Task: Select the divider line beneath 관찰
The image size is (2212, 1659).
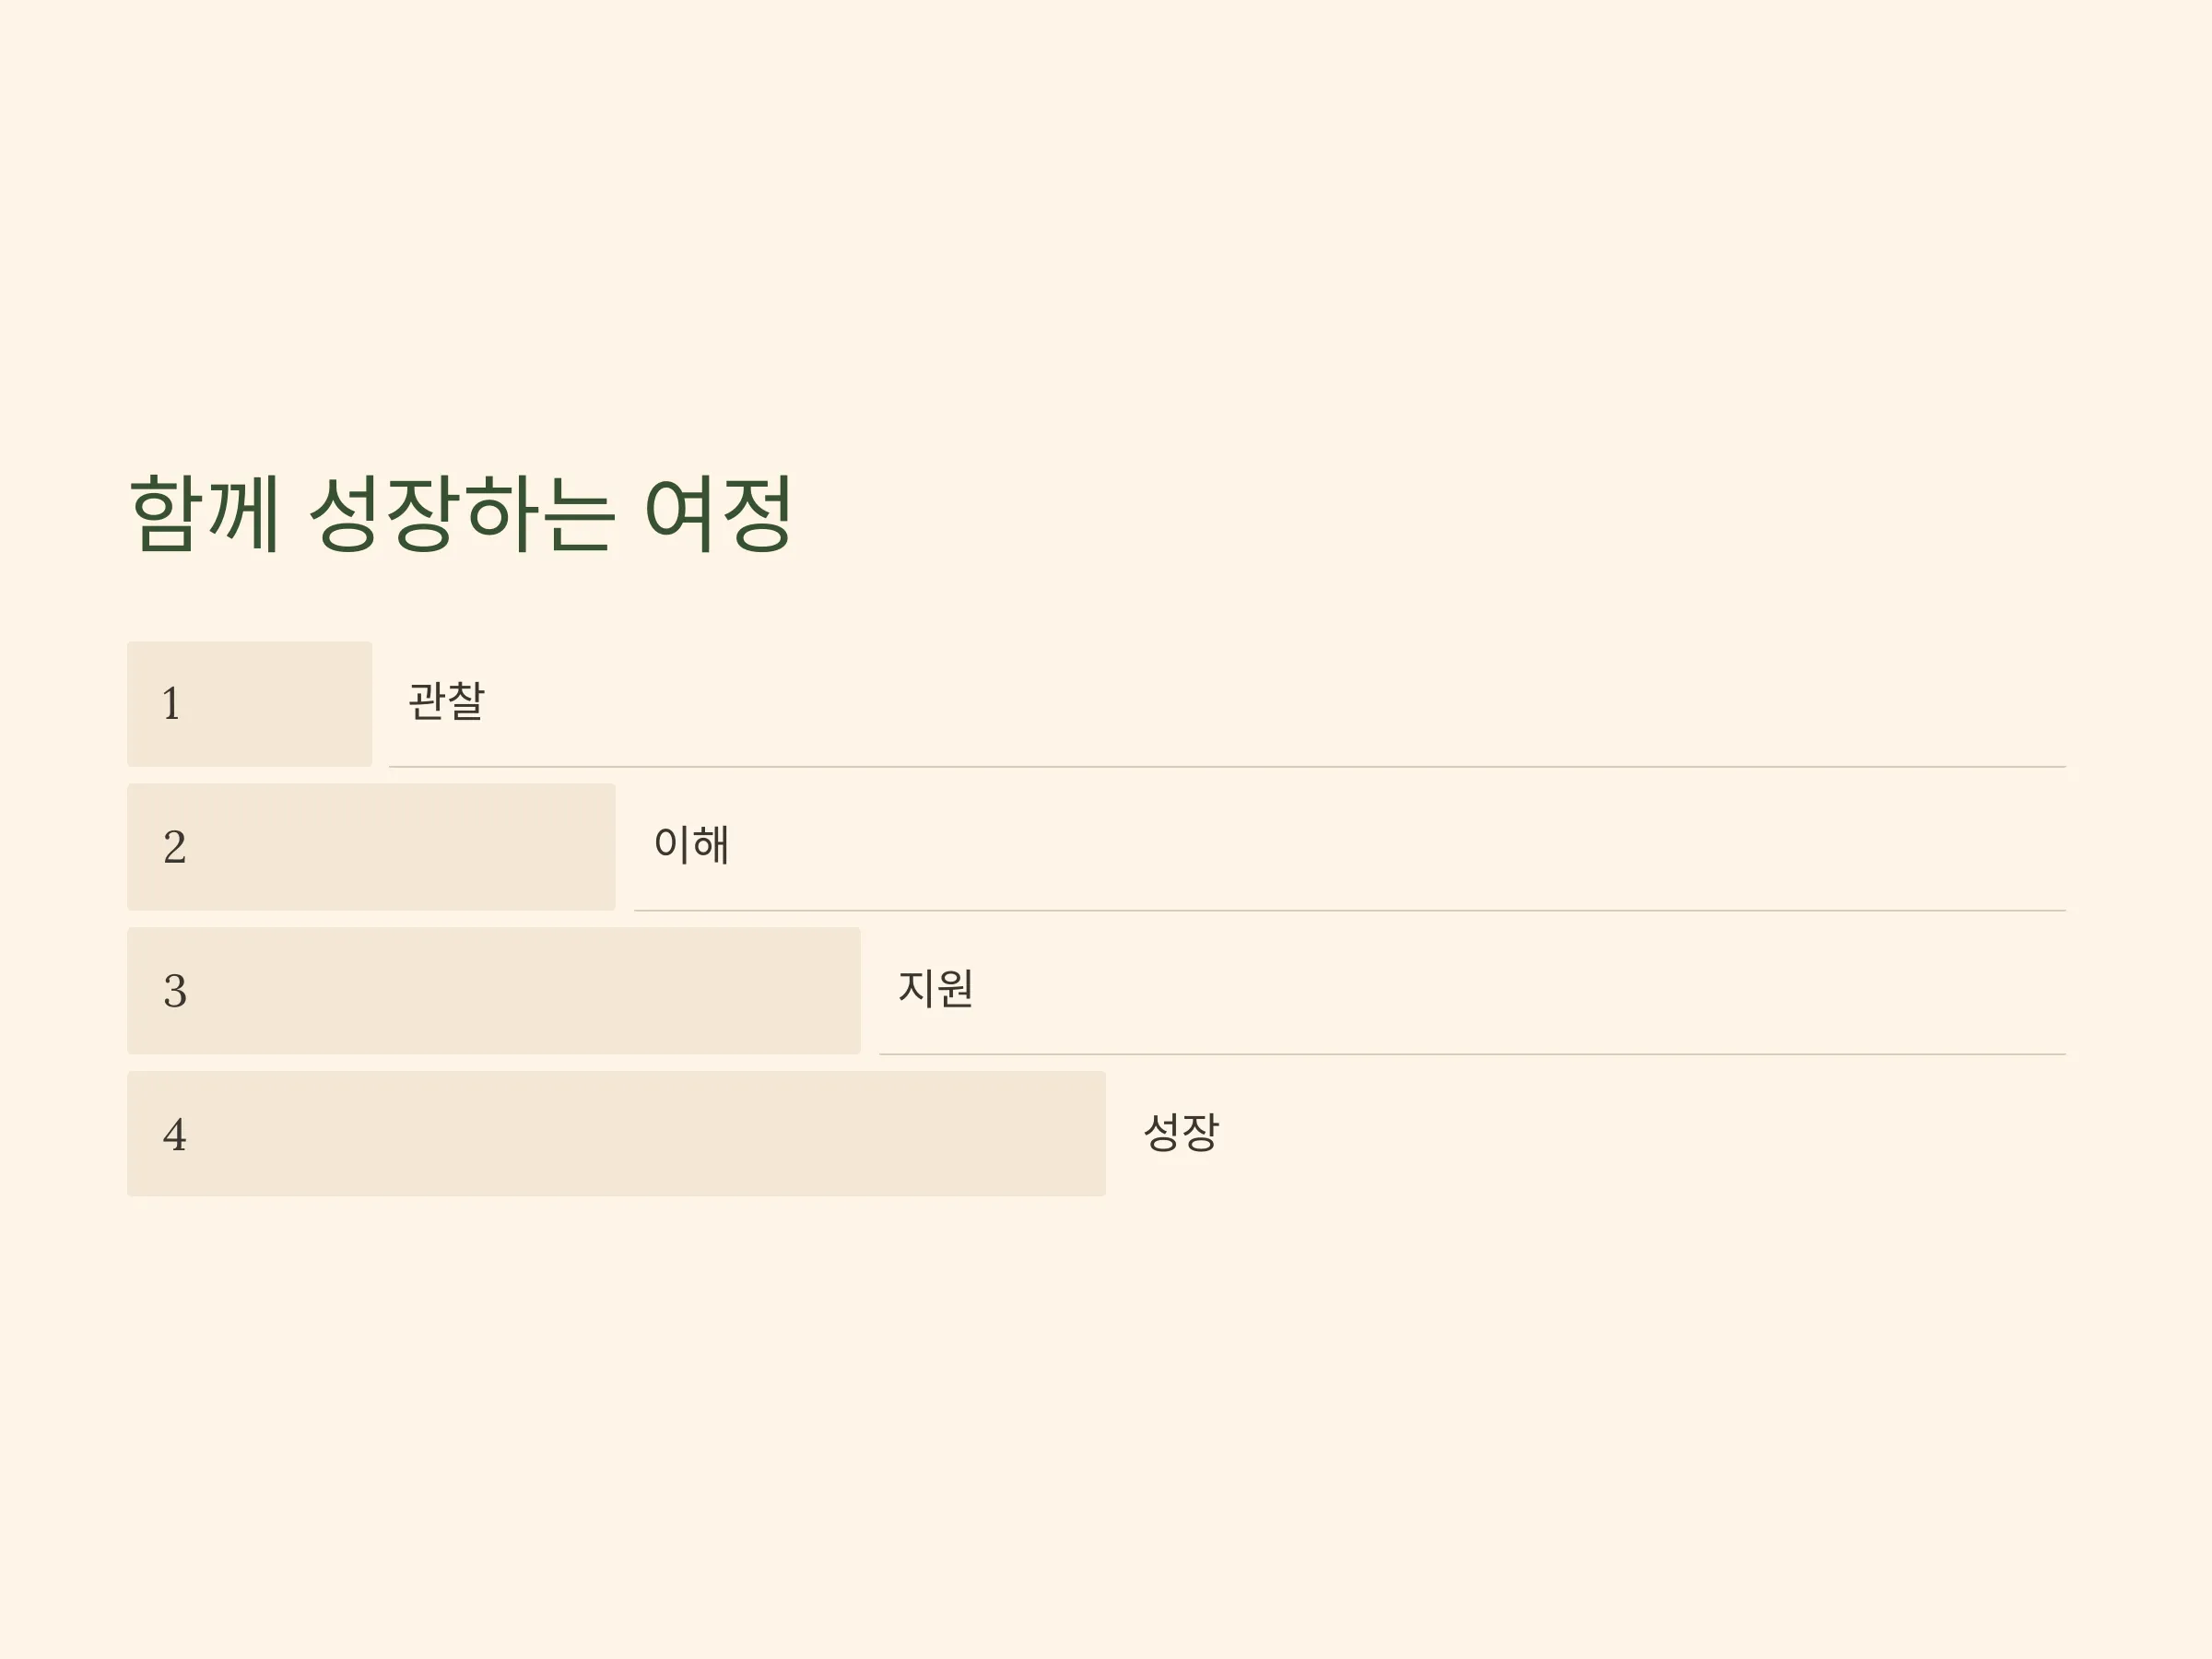Action: pyautogui.click(x=1227, y=767)
